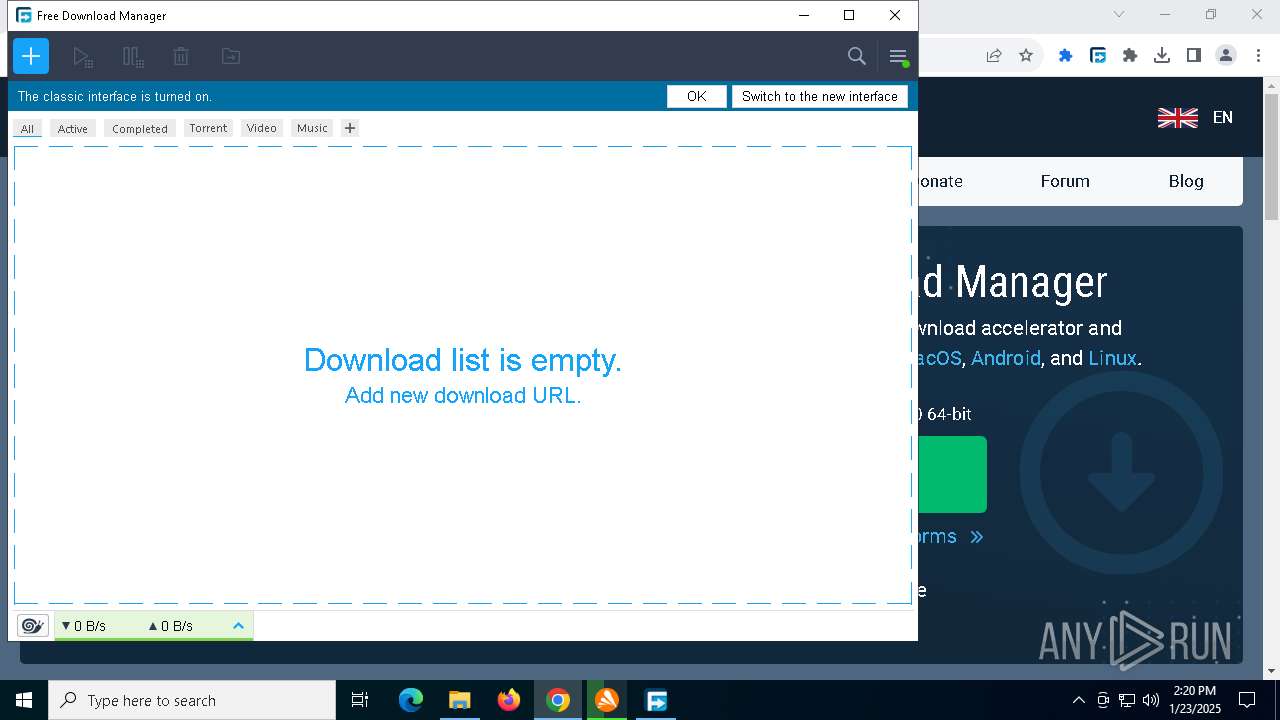
Task: Open Chrome tab search chevron
Action: coord(1119,14)
